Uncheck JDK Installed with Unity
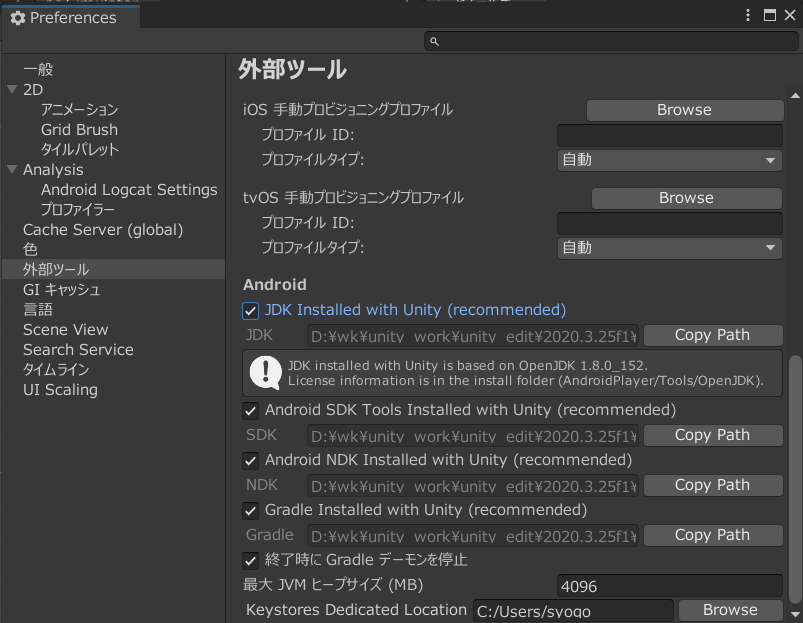 (x=250, y=311)
